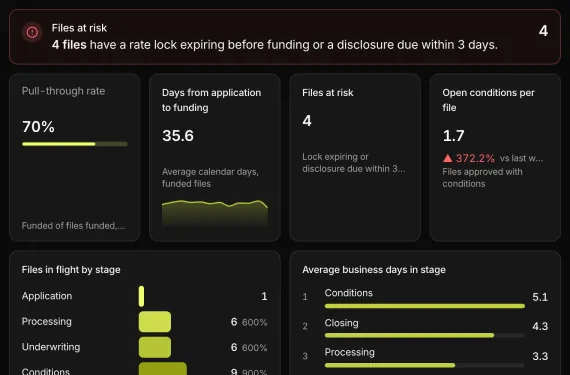Click rank number 3 beside Processing
The height and width of the screenshot is (375, 570).
tap(305, 356)
